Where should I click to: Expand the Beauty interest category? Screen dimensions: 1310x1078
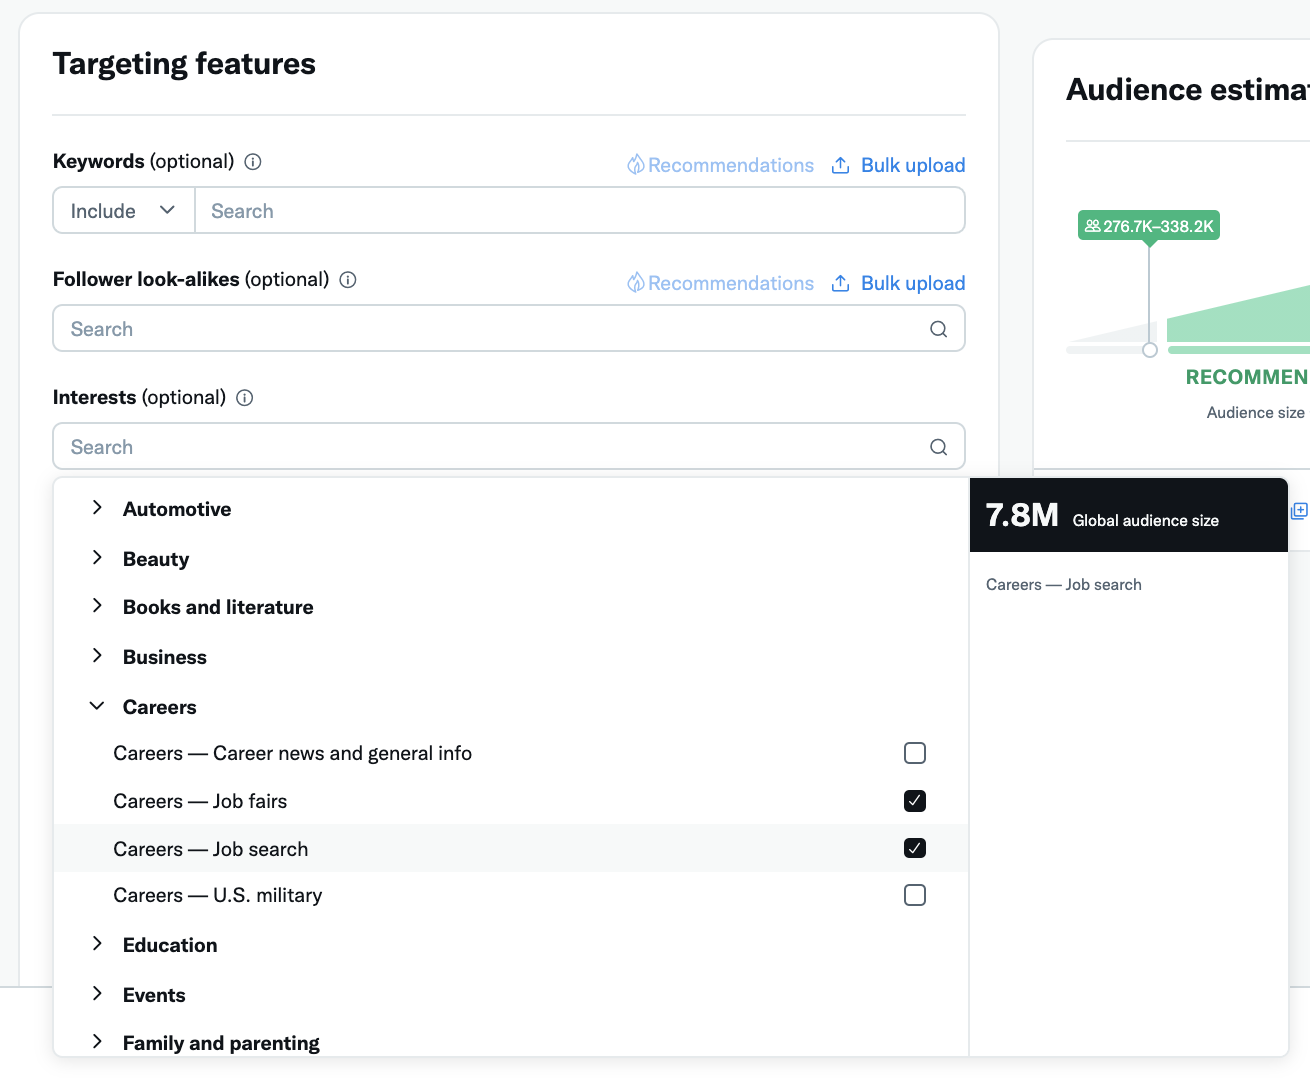97,558
